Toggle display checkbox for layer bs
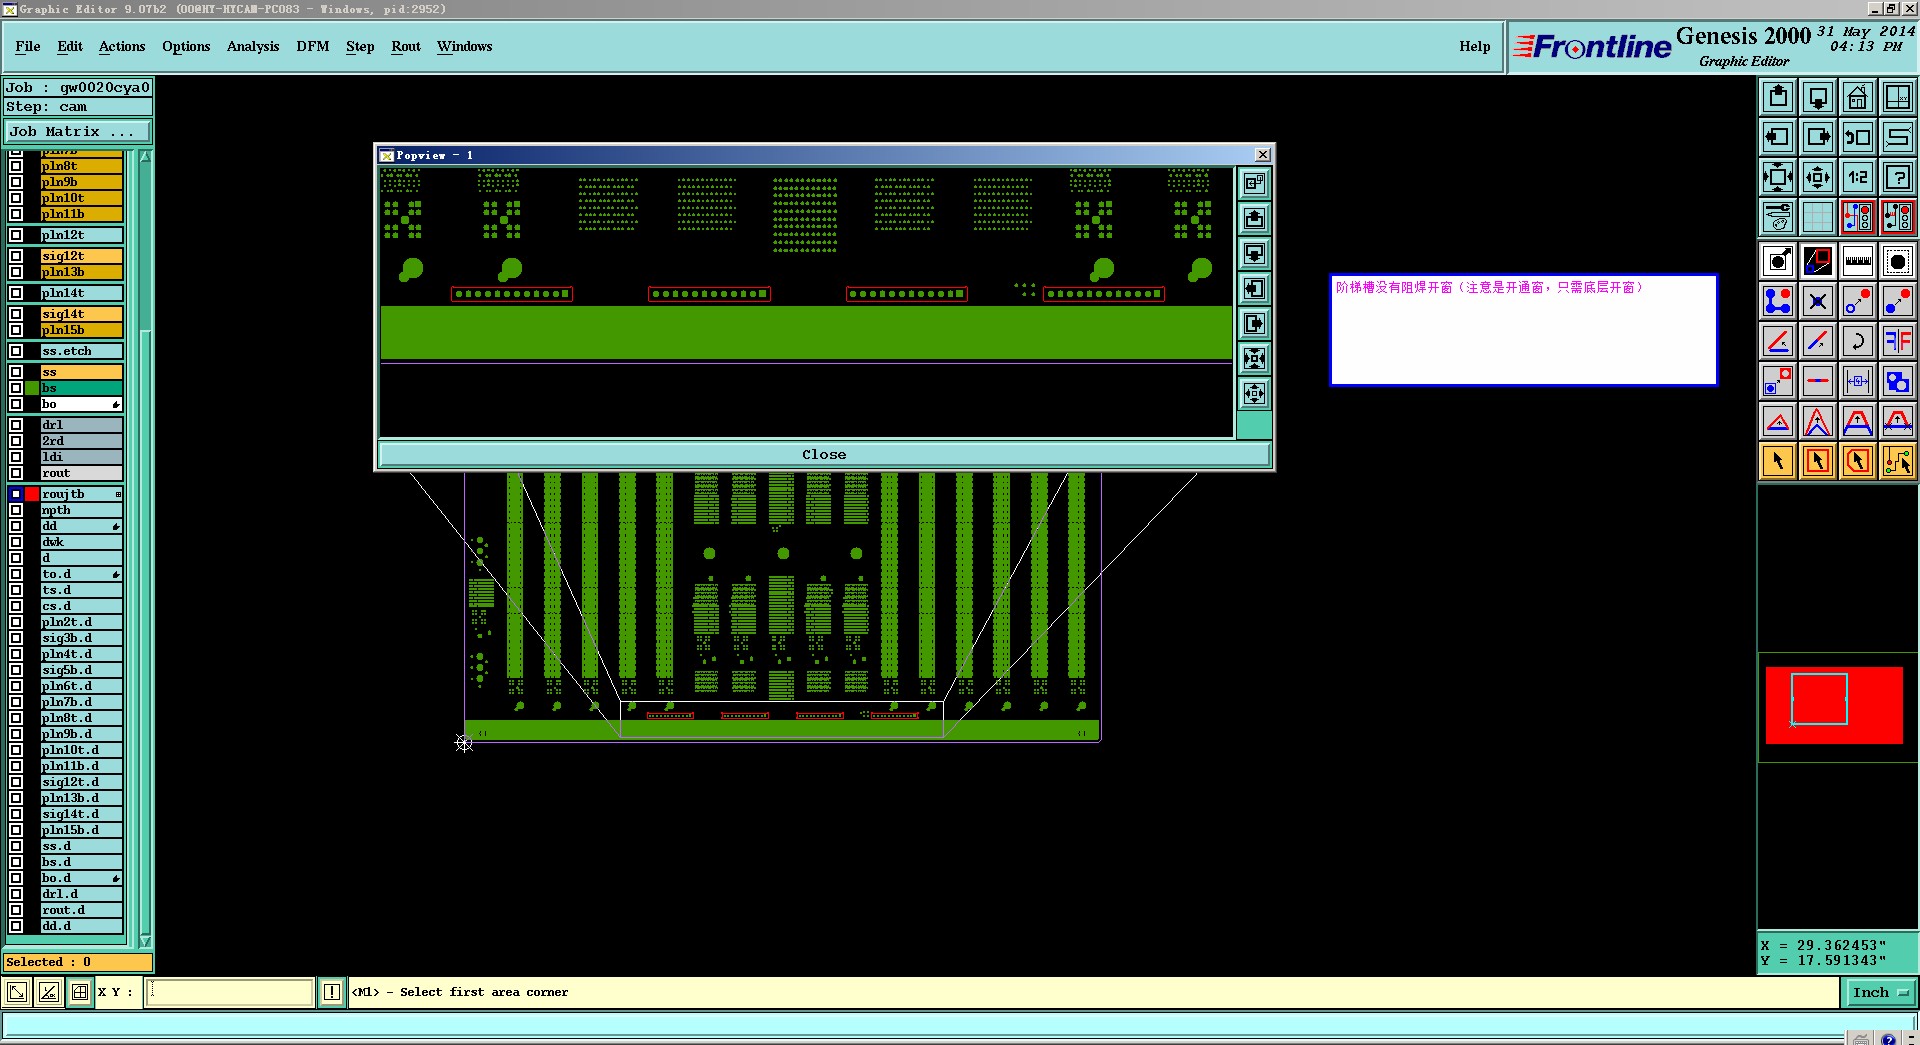 [16, 388]
